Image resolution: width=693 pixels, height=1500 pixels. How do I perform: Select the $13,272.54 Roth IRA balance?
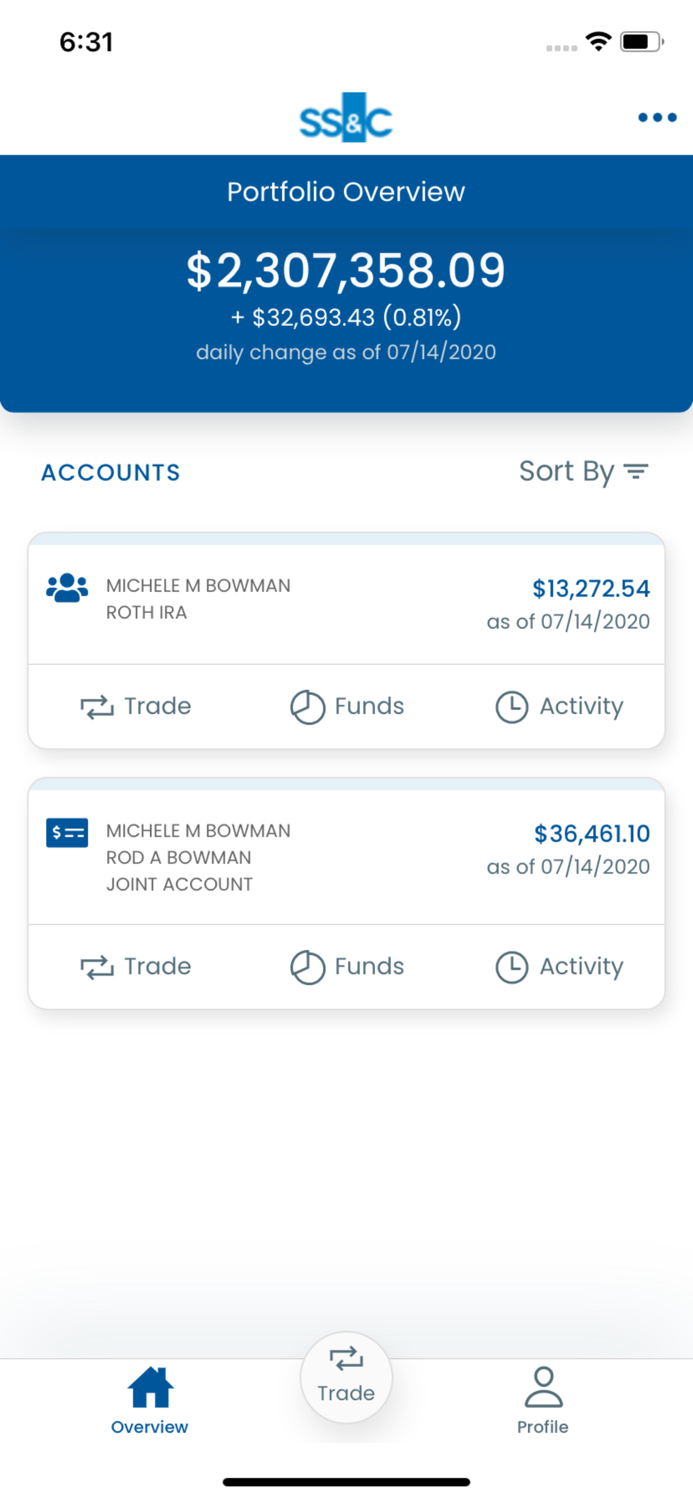592,588
